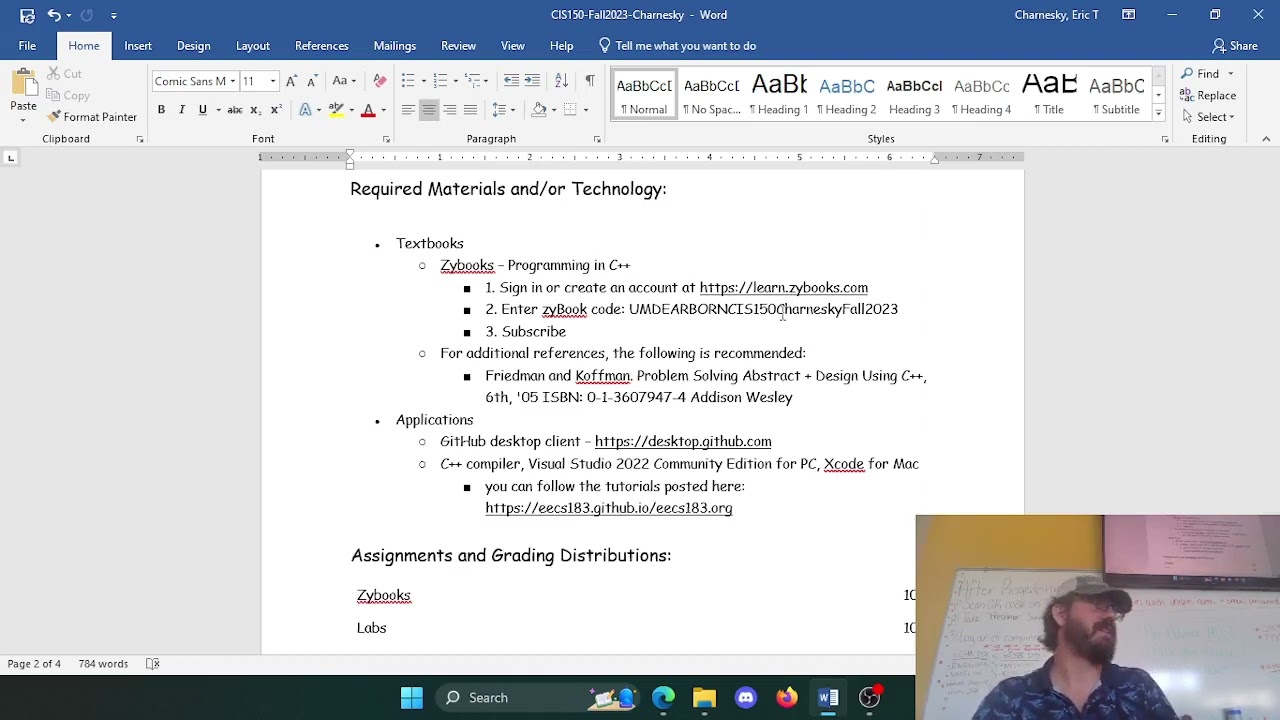Open borders dropdown arrow

[586, 110]
